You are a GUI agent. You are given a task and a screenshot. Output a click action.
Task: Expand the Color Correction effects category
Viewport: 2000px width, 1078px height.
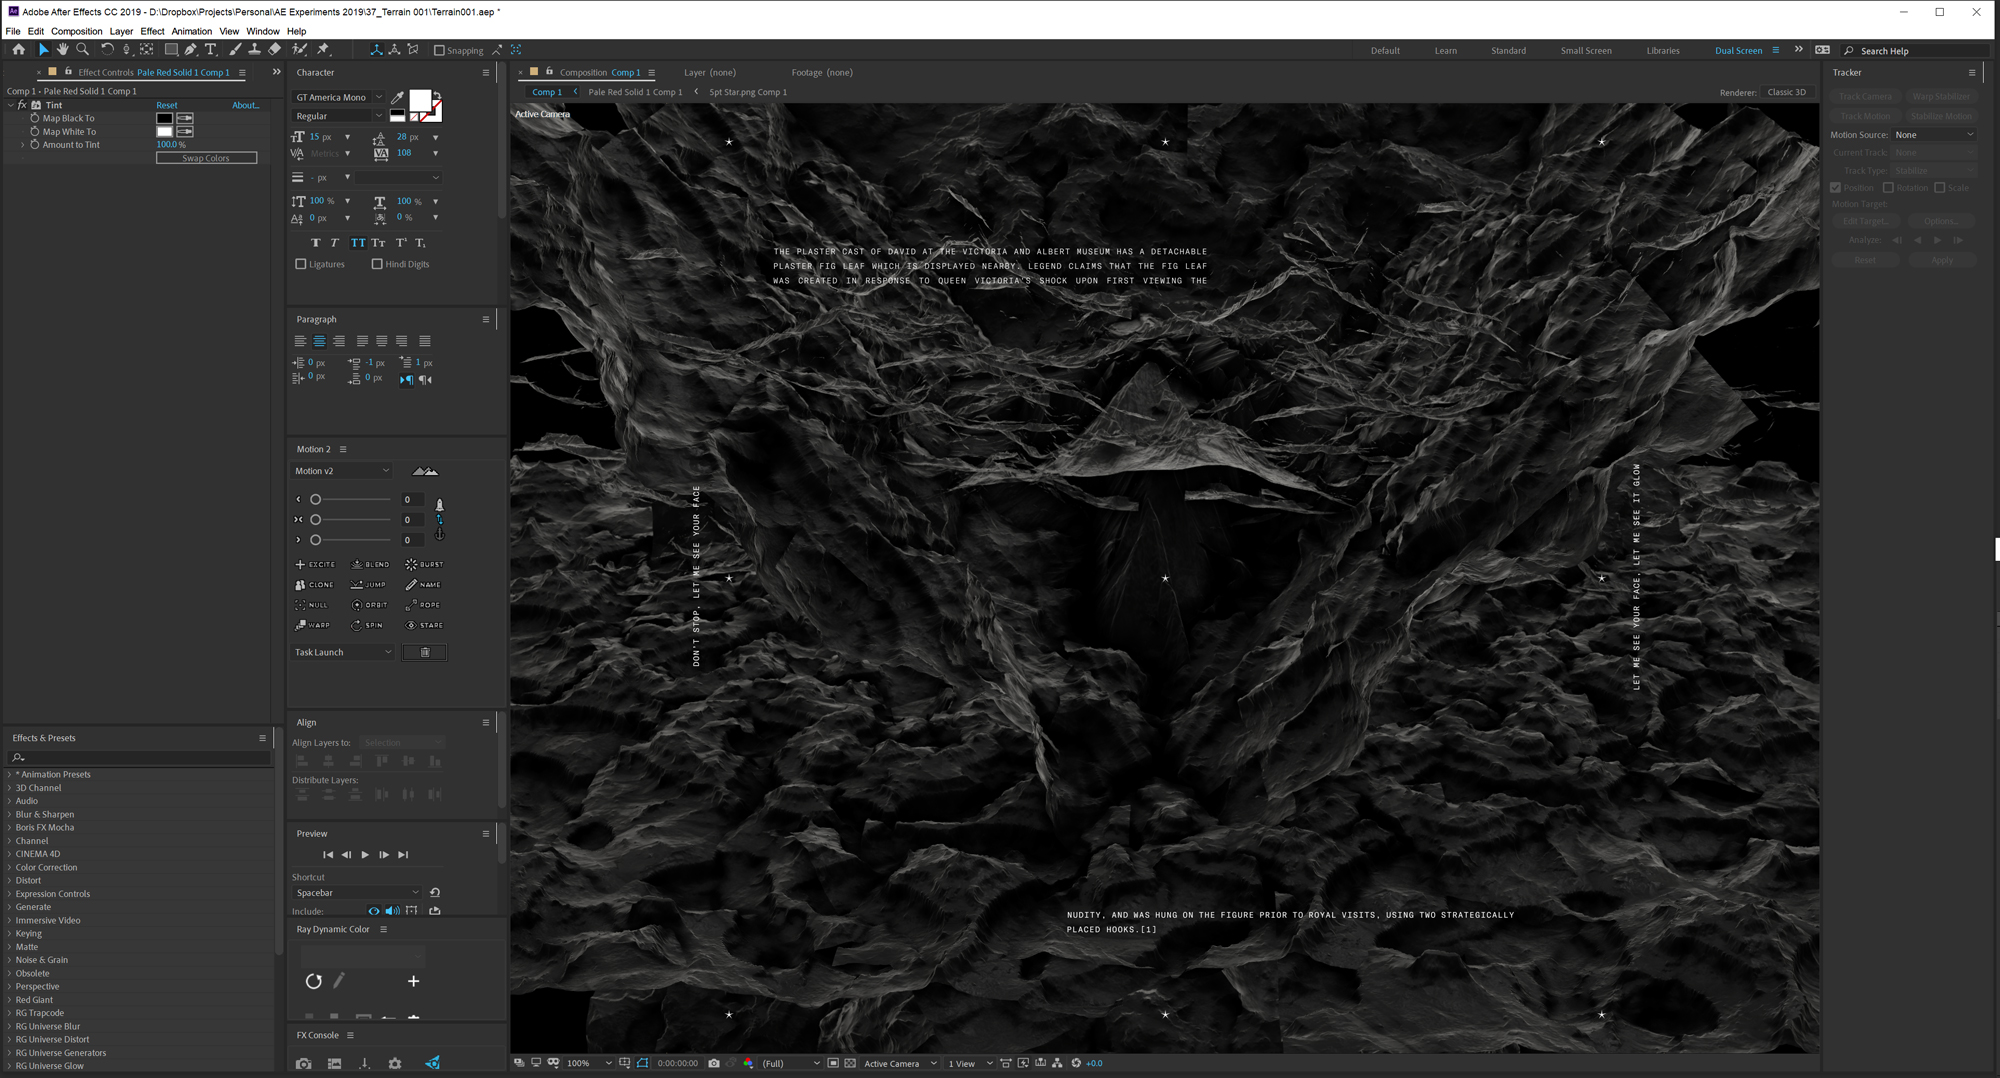click(46, 867)
